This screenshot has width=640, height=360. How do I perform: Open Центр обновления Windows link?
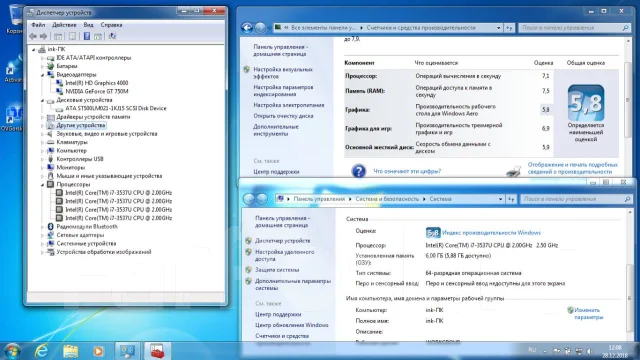291,325
